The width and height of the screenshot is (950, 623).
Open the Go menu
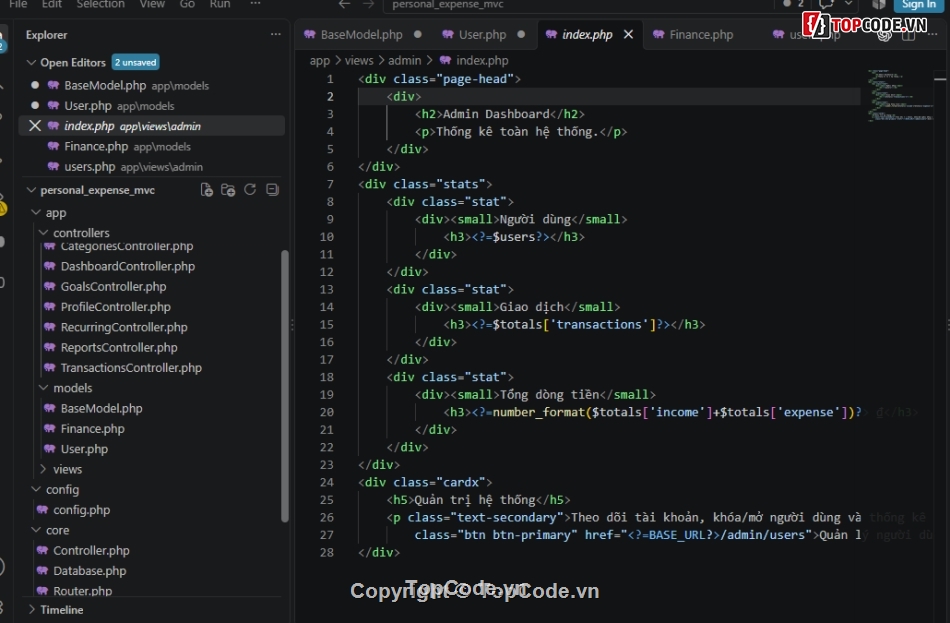tap(187, 4)
